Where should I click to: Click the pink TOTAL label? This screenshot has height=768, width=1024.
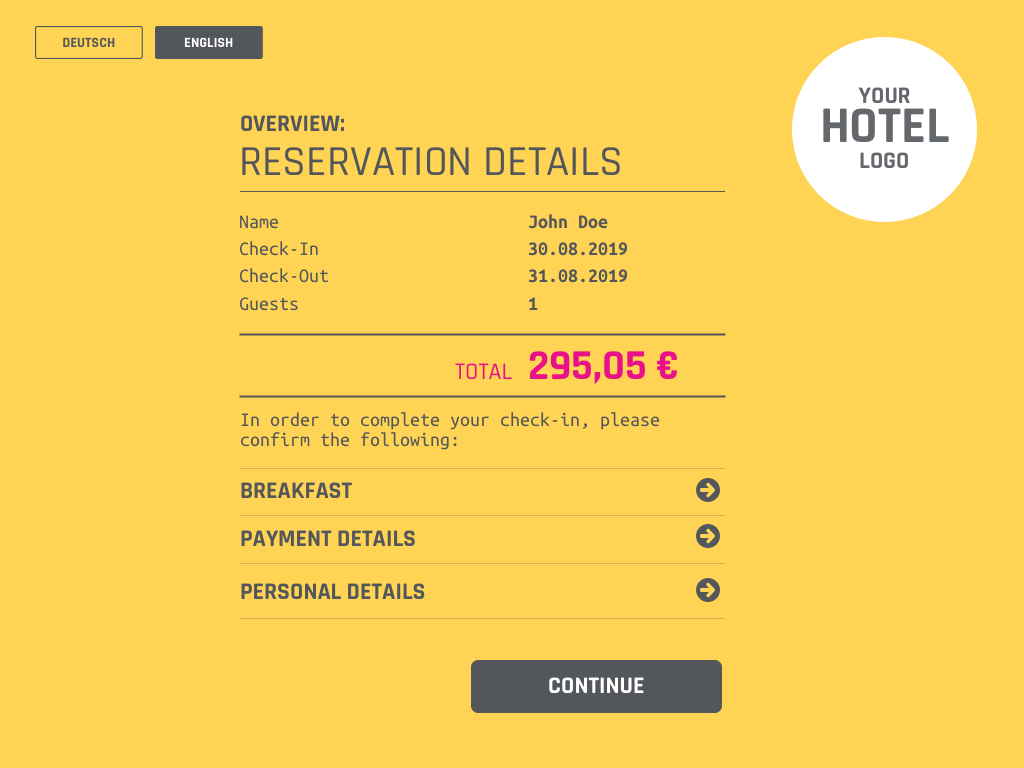point(483,372)
